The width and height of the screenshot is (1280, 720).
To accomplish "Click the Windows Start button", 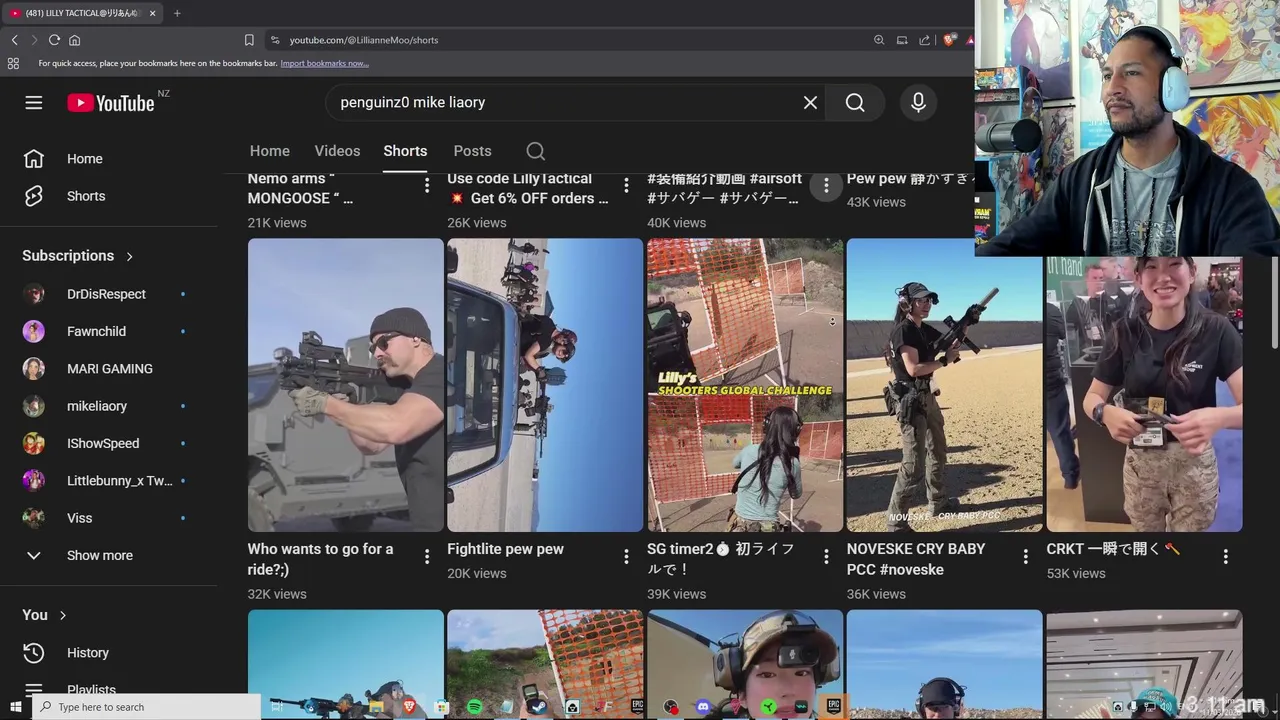I will tap(16, 707).
